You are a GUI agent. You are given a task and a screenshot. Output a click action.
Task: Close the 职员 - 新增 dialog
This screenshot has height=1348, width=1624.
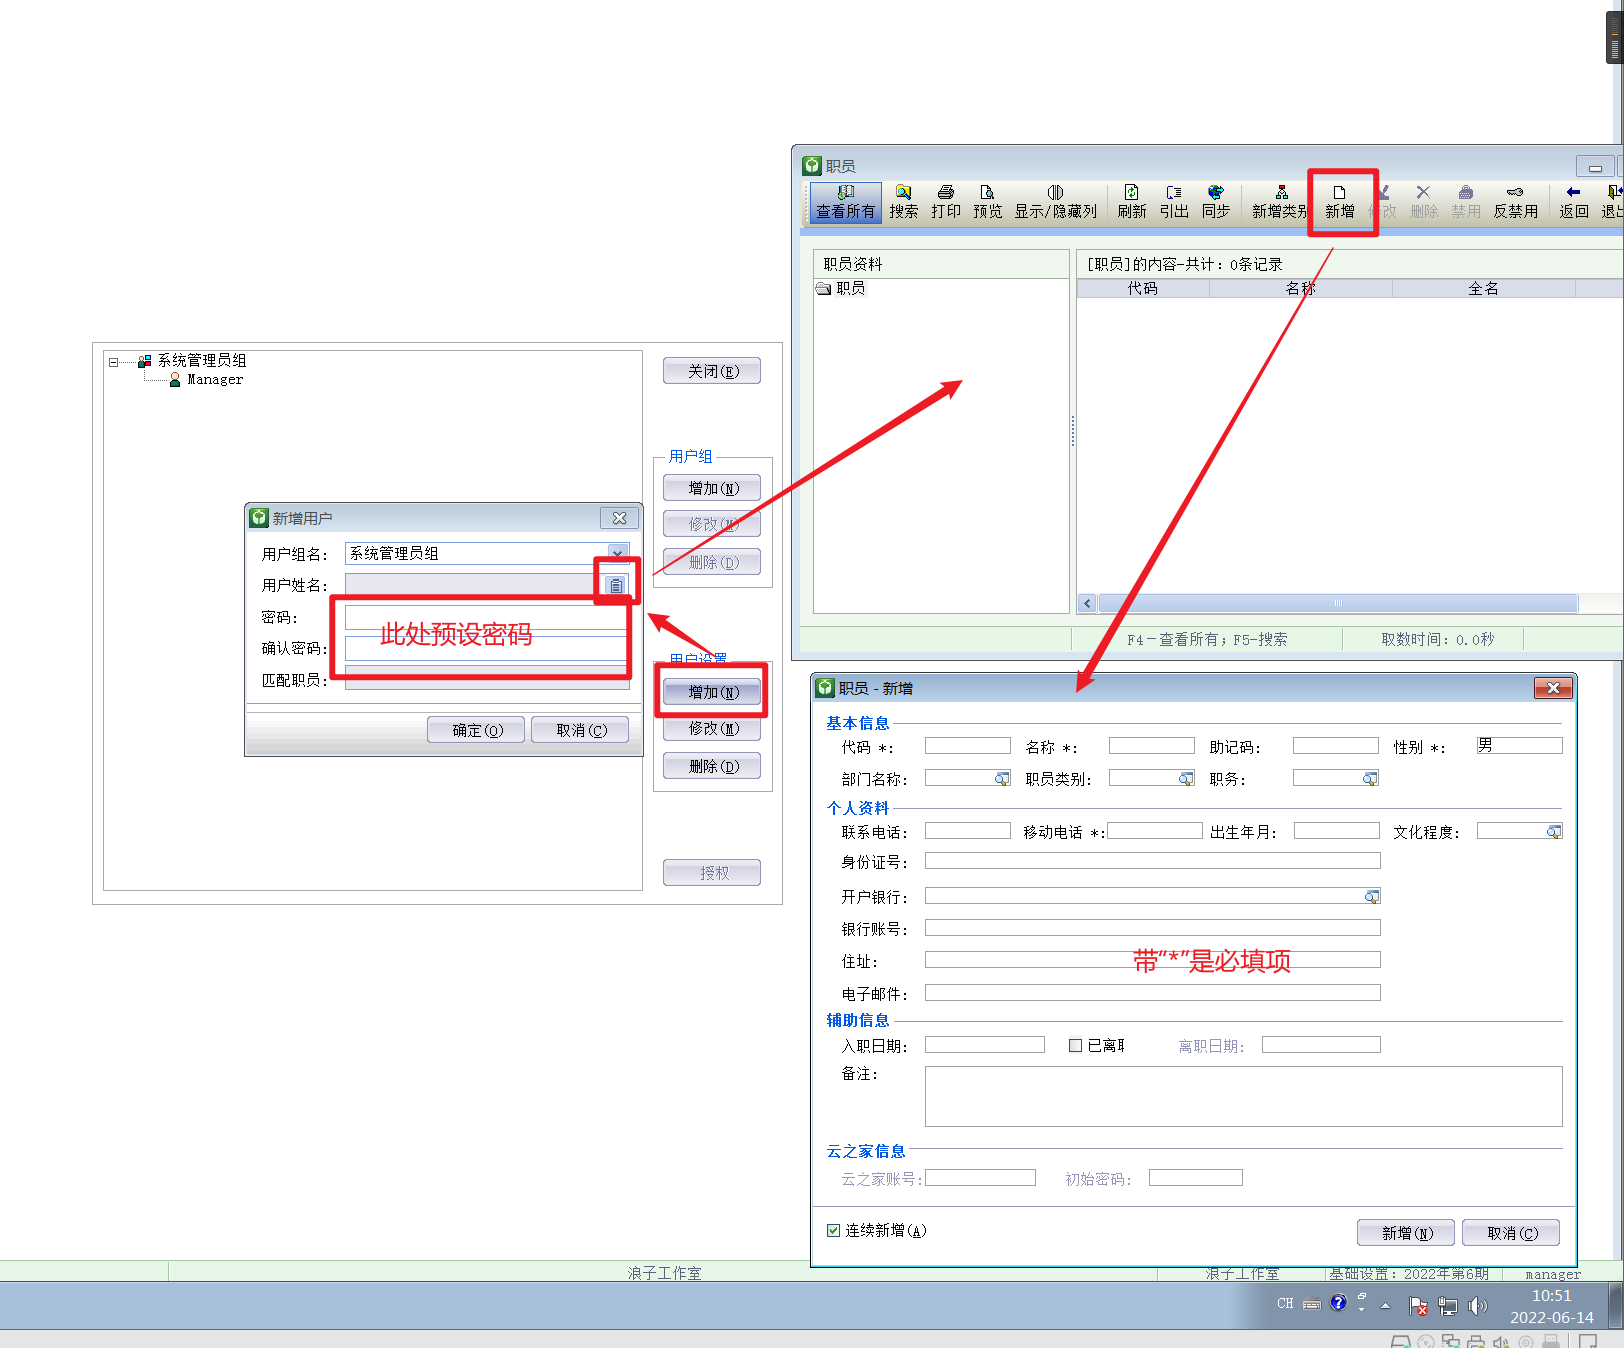[x=1553, y=688]
